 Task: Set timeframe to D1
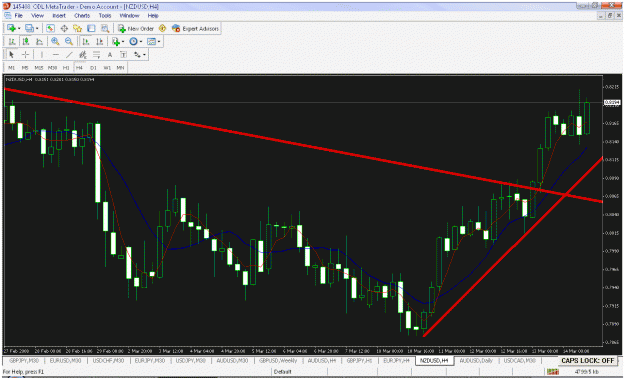click(93, 68)
